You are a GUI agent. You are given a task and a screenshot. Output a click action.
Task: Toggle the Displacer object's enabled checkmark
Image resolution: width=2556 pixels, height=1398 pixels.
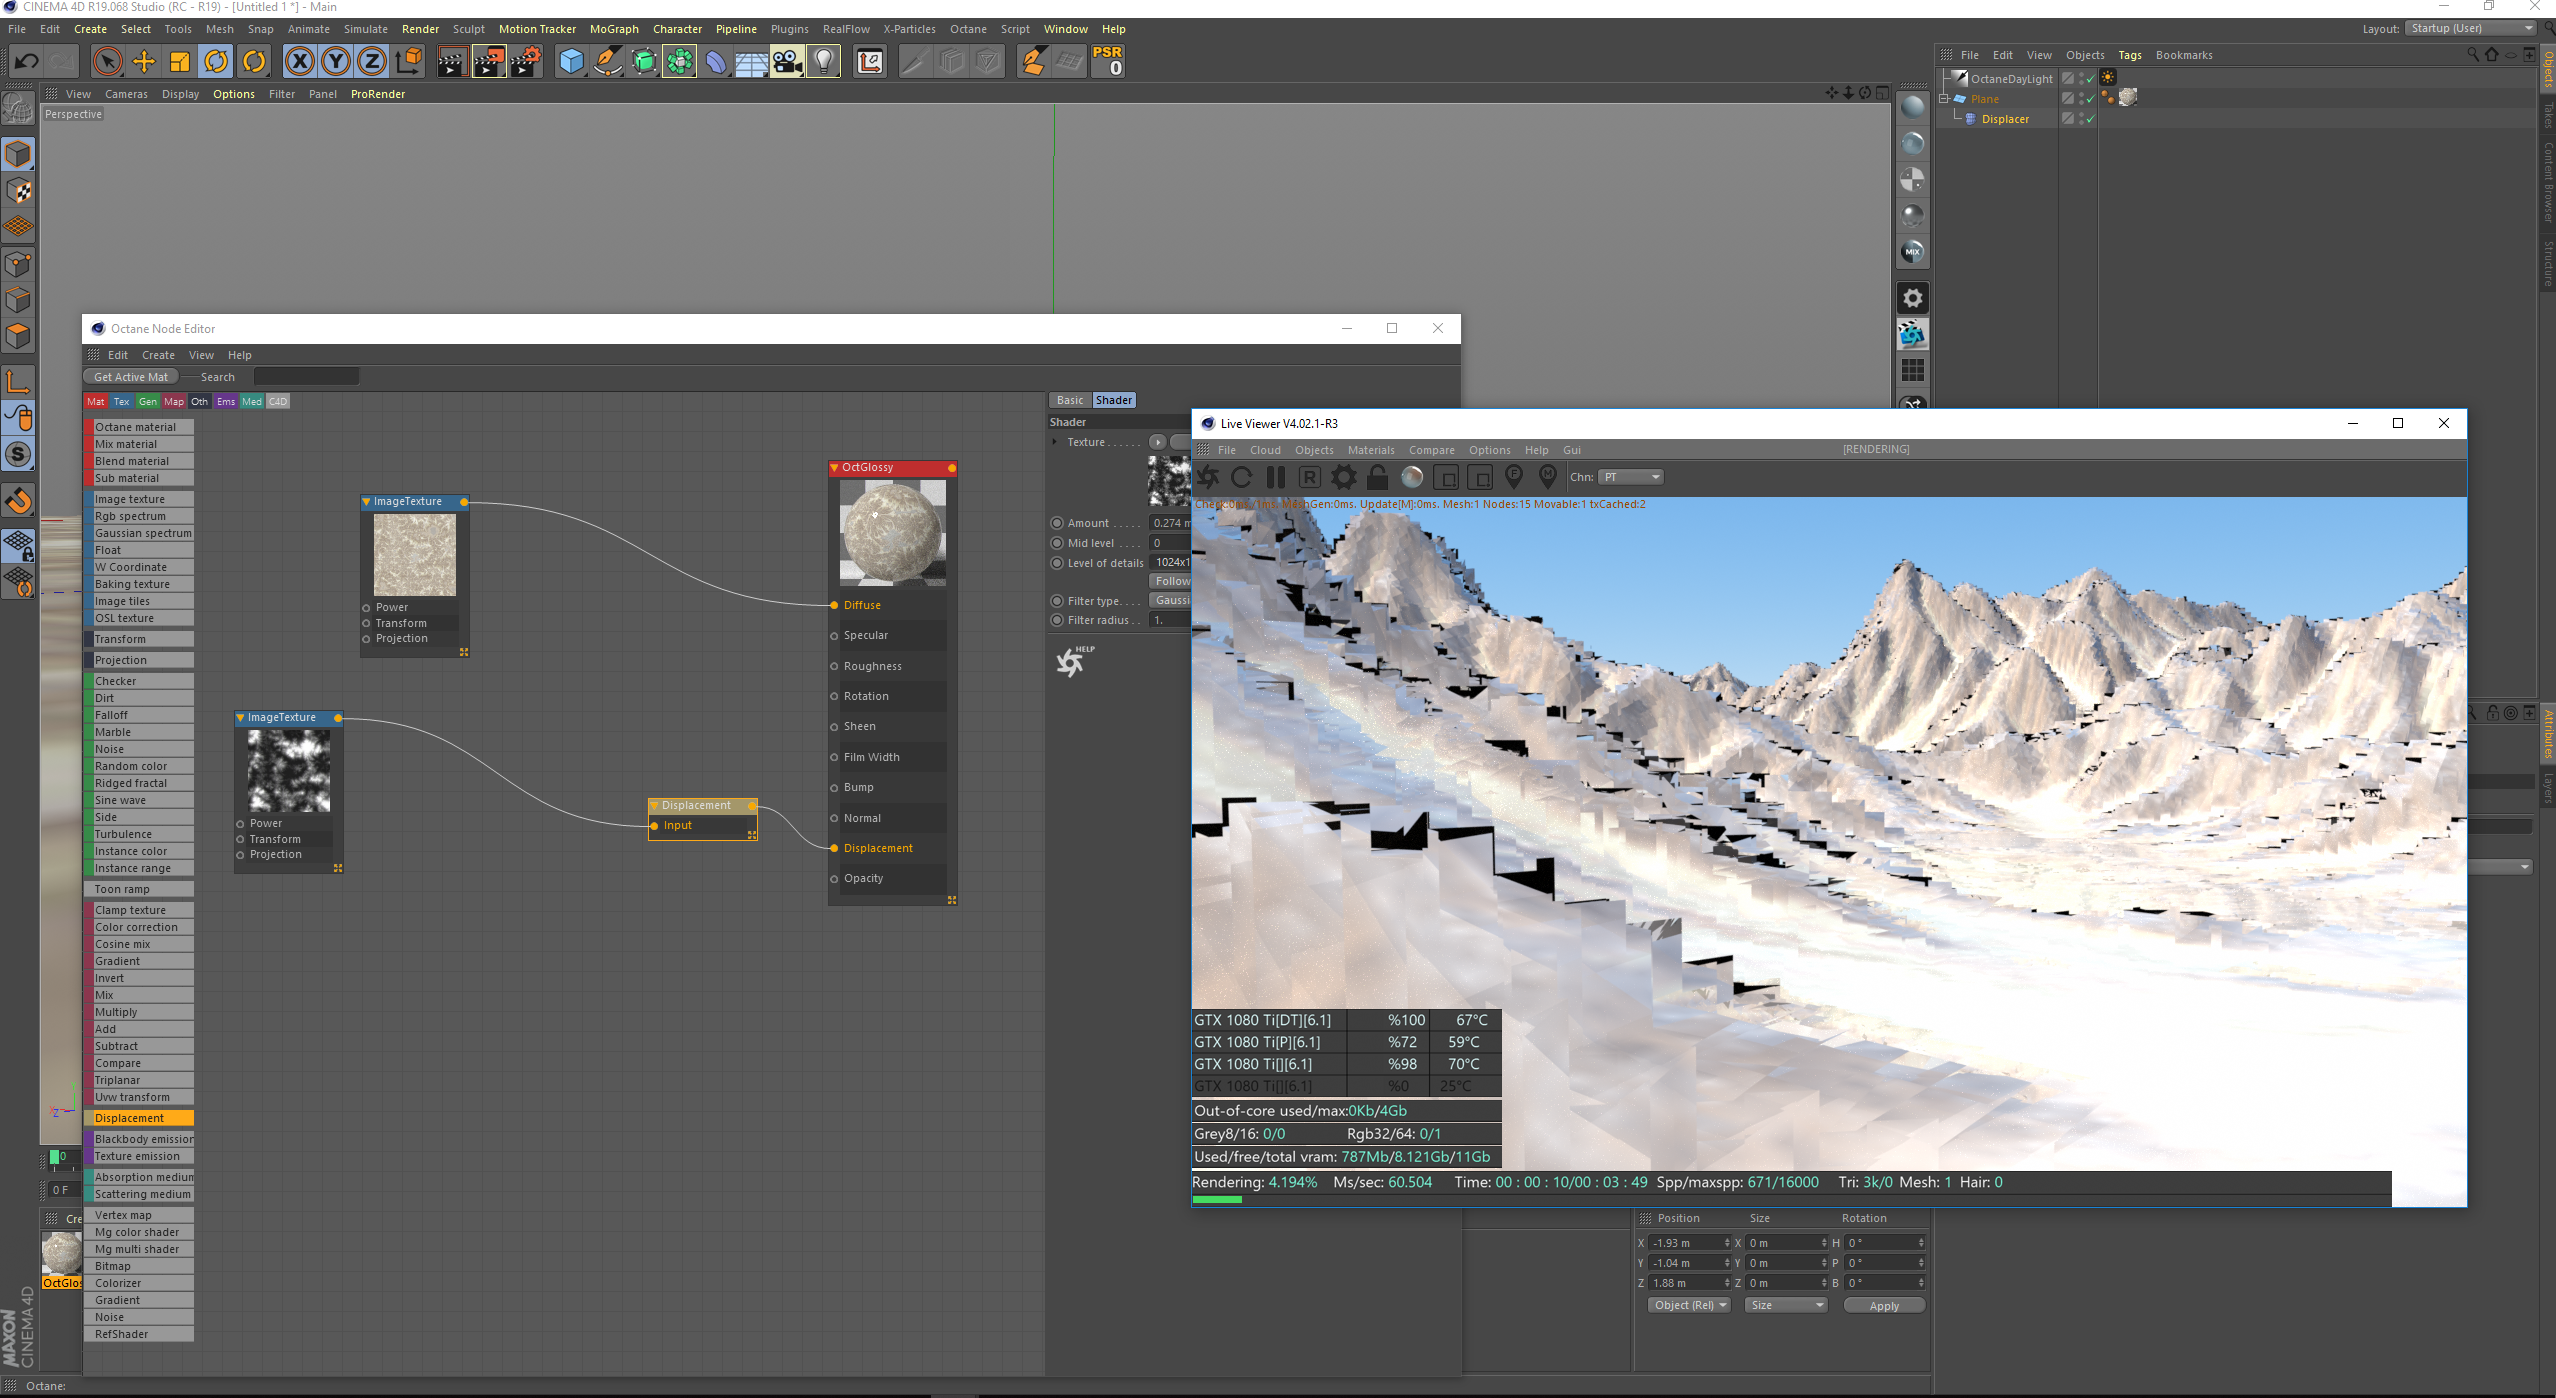pyautogui.click(x=2090, y=119)
